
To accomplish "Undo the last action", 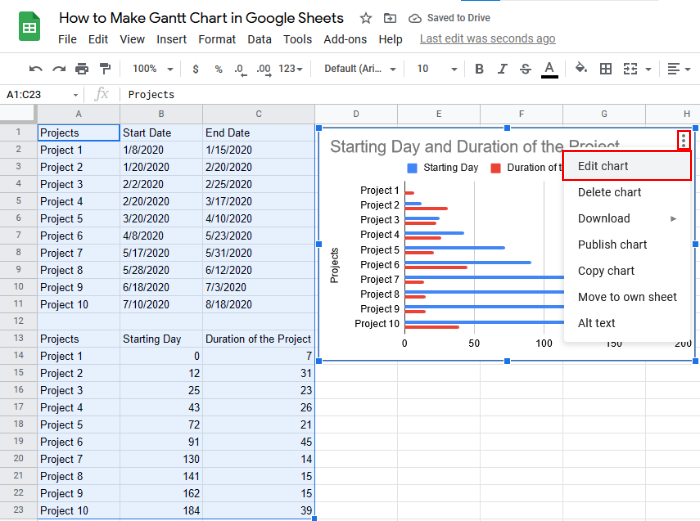I will (x=35, y=69).
